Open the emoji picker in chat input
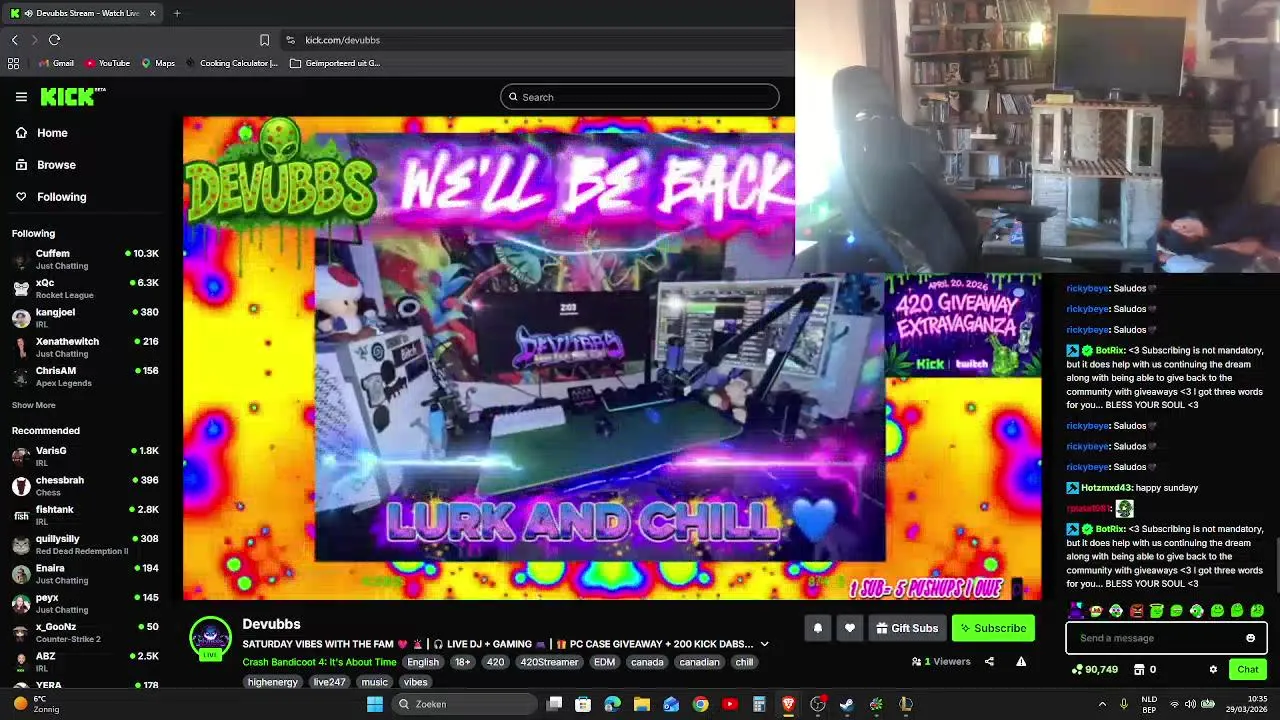 [x=1250, y=638]
